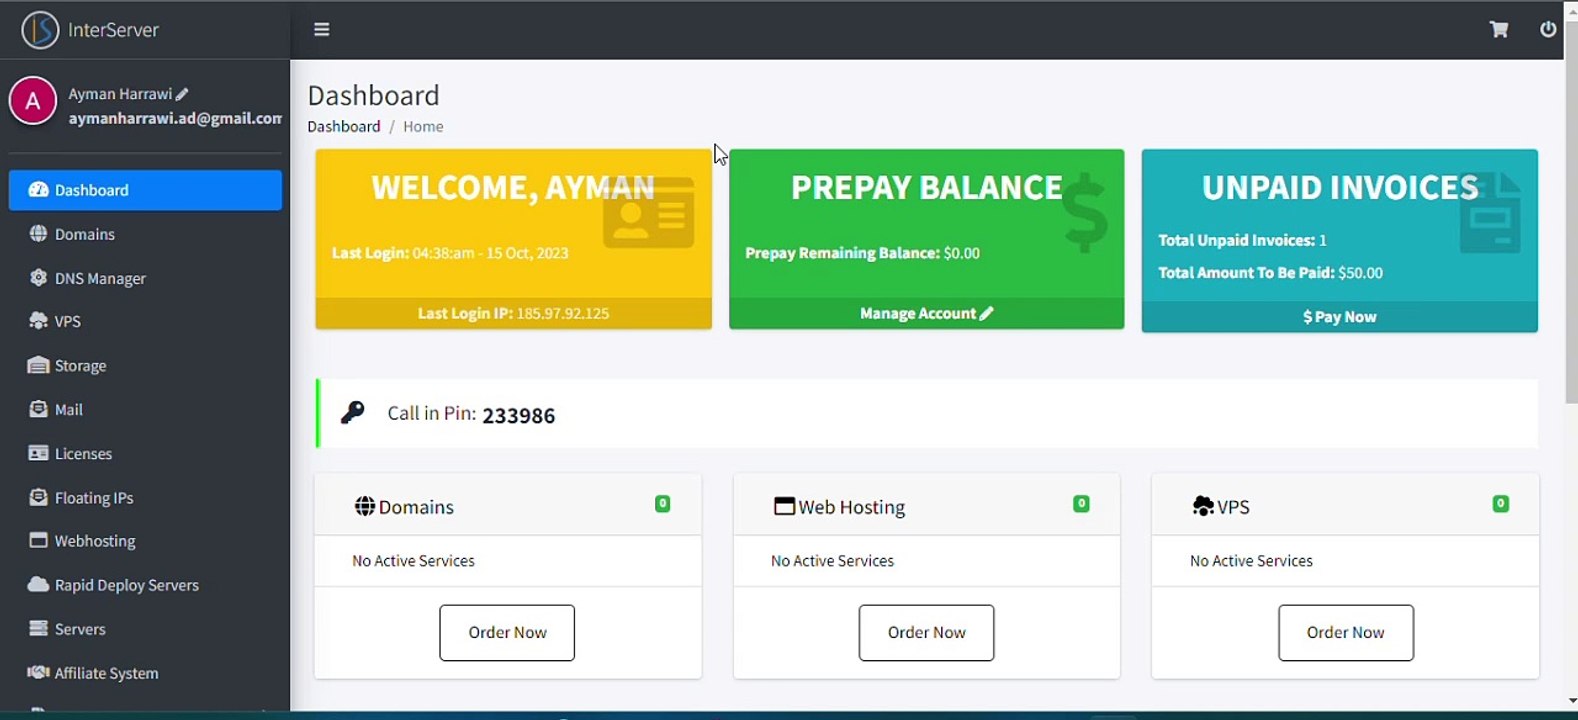
Task: Select Rapid Deploy Servers in sidebar
Action: (145, 584)
